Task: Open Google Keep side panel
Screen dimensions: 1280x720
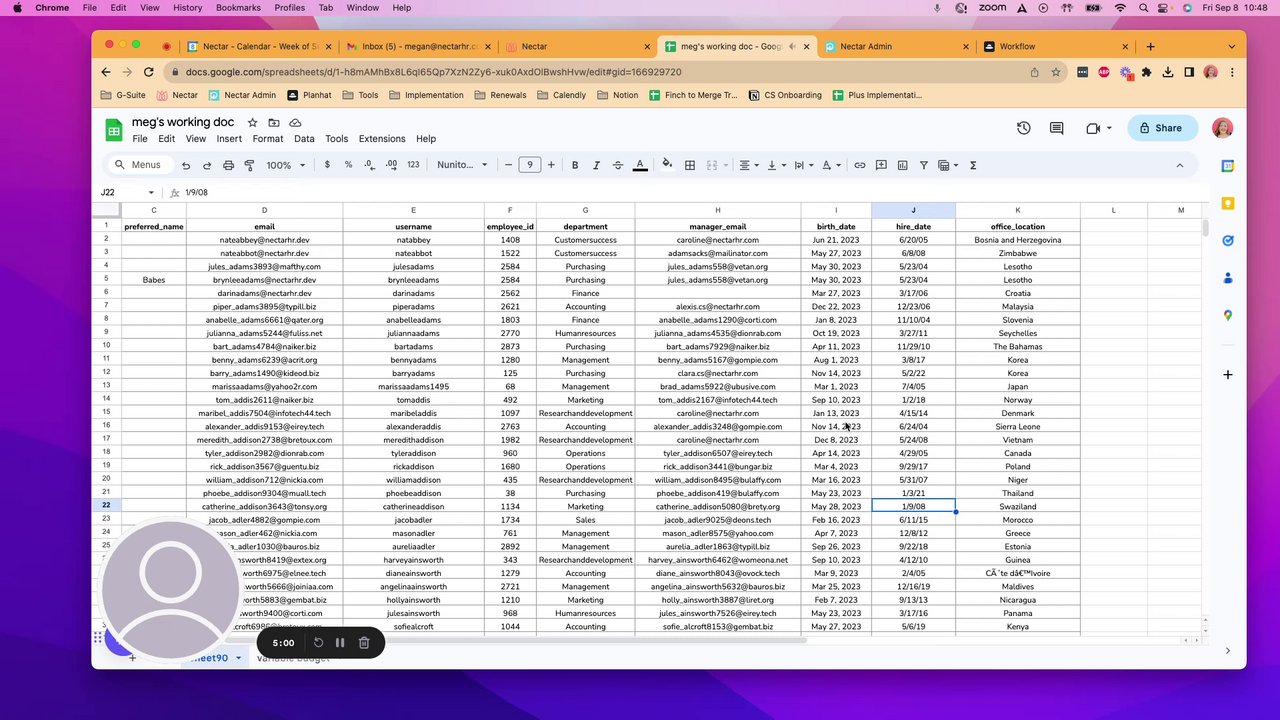Action: click(x=1228, y=203)
